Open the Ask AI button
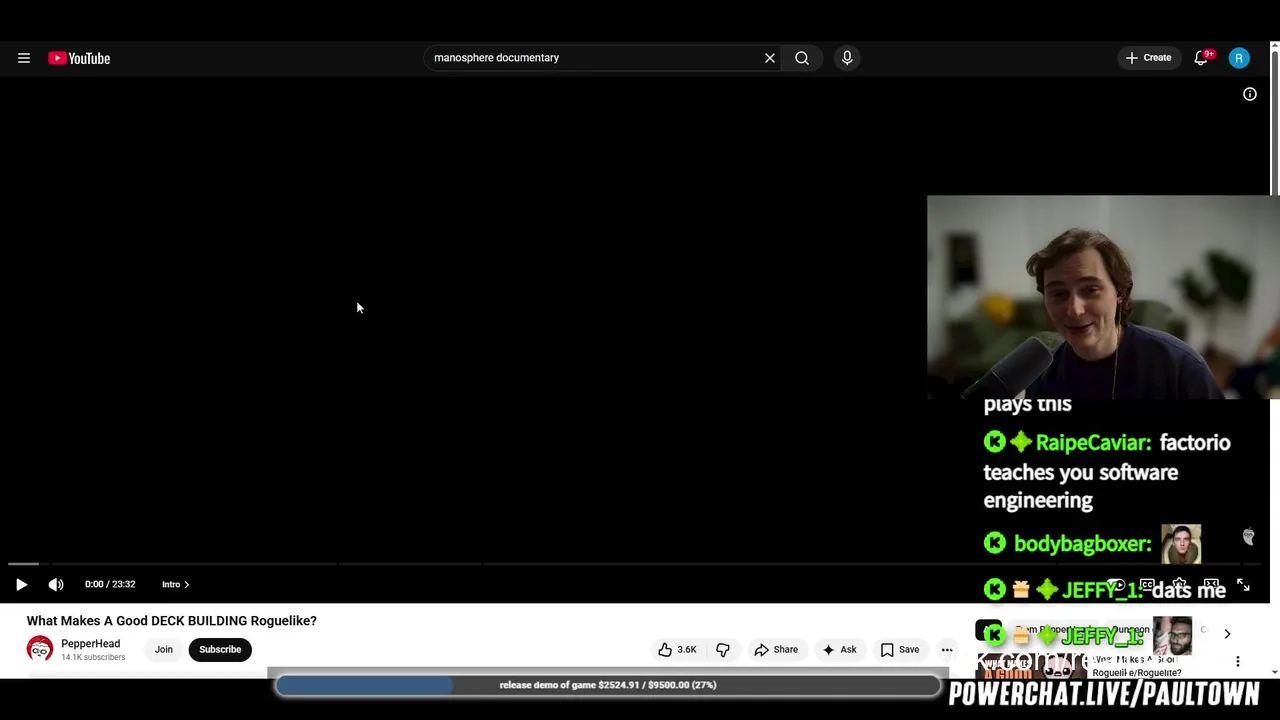Screen dimensions: 1280x720 coord(839,650)
